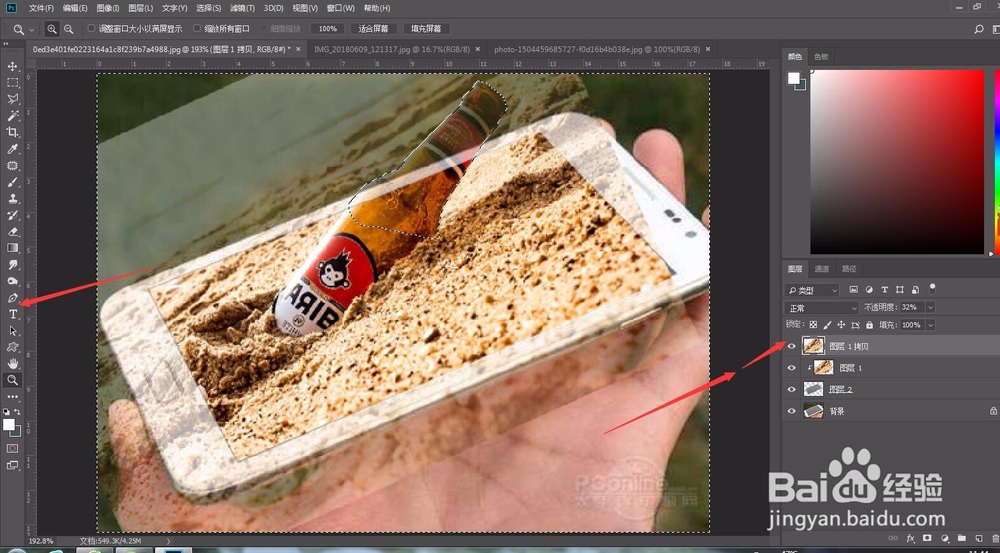Toggle filter for pixel layers
Image resolution: width=1000 pixels, height=553 pixels.
pyautogui.click(x=853, y=290)
